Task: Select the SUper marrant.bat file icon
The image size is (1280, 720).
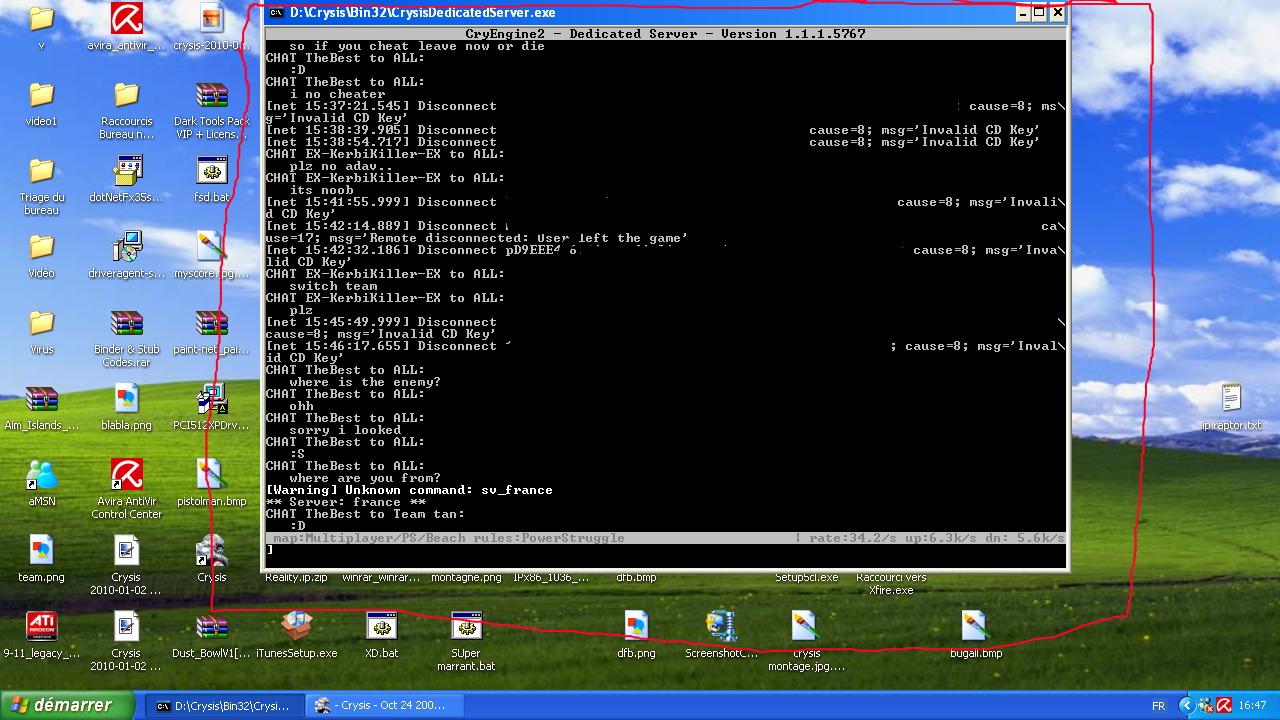Action: [x=466, y=626]
